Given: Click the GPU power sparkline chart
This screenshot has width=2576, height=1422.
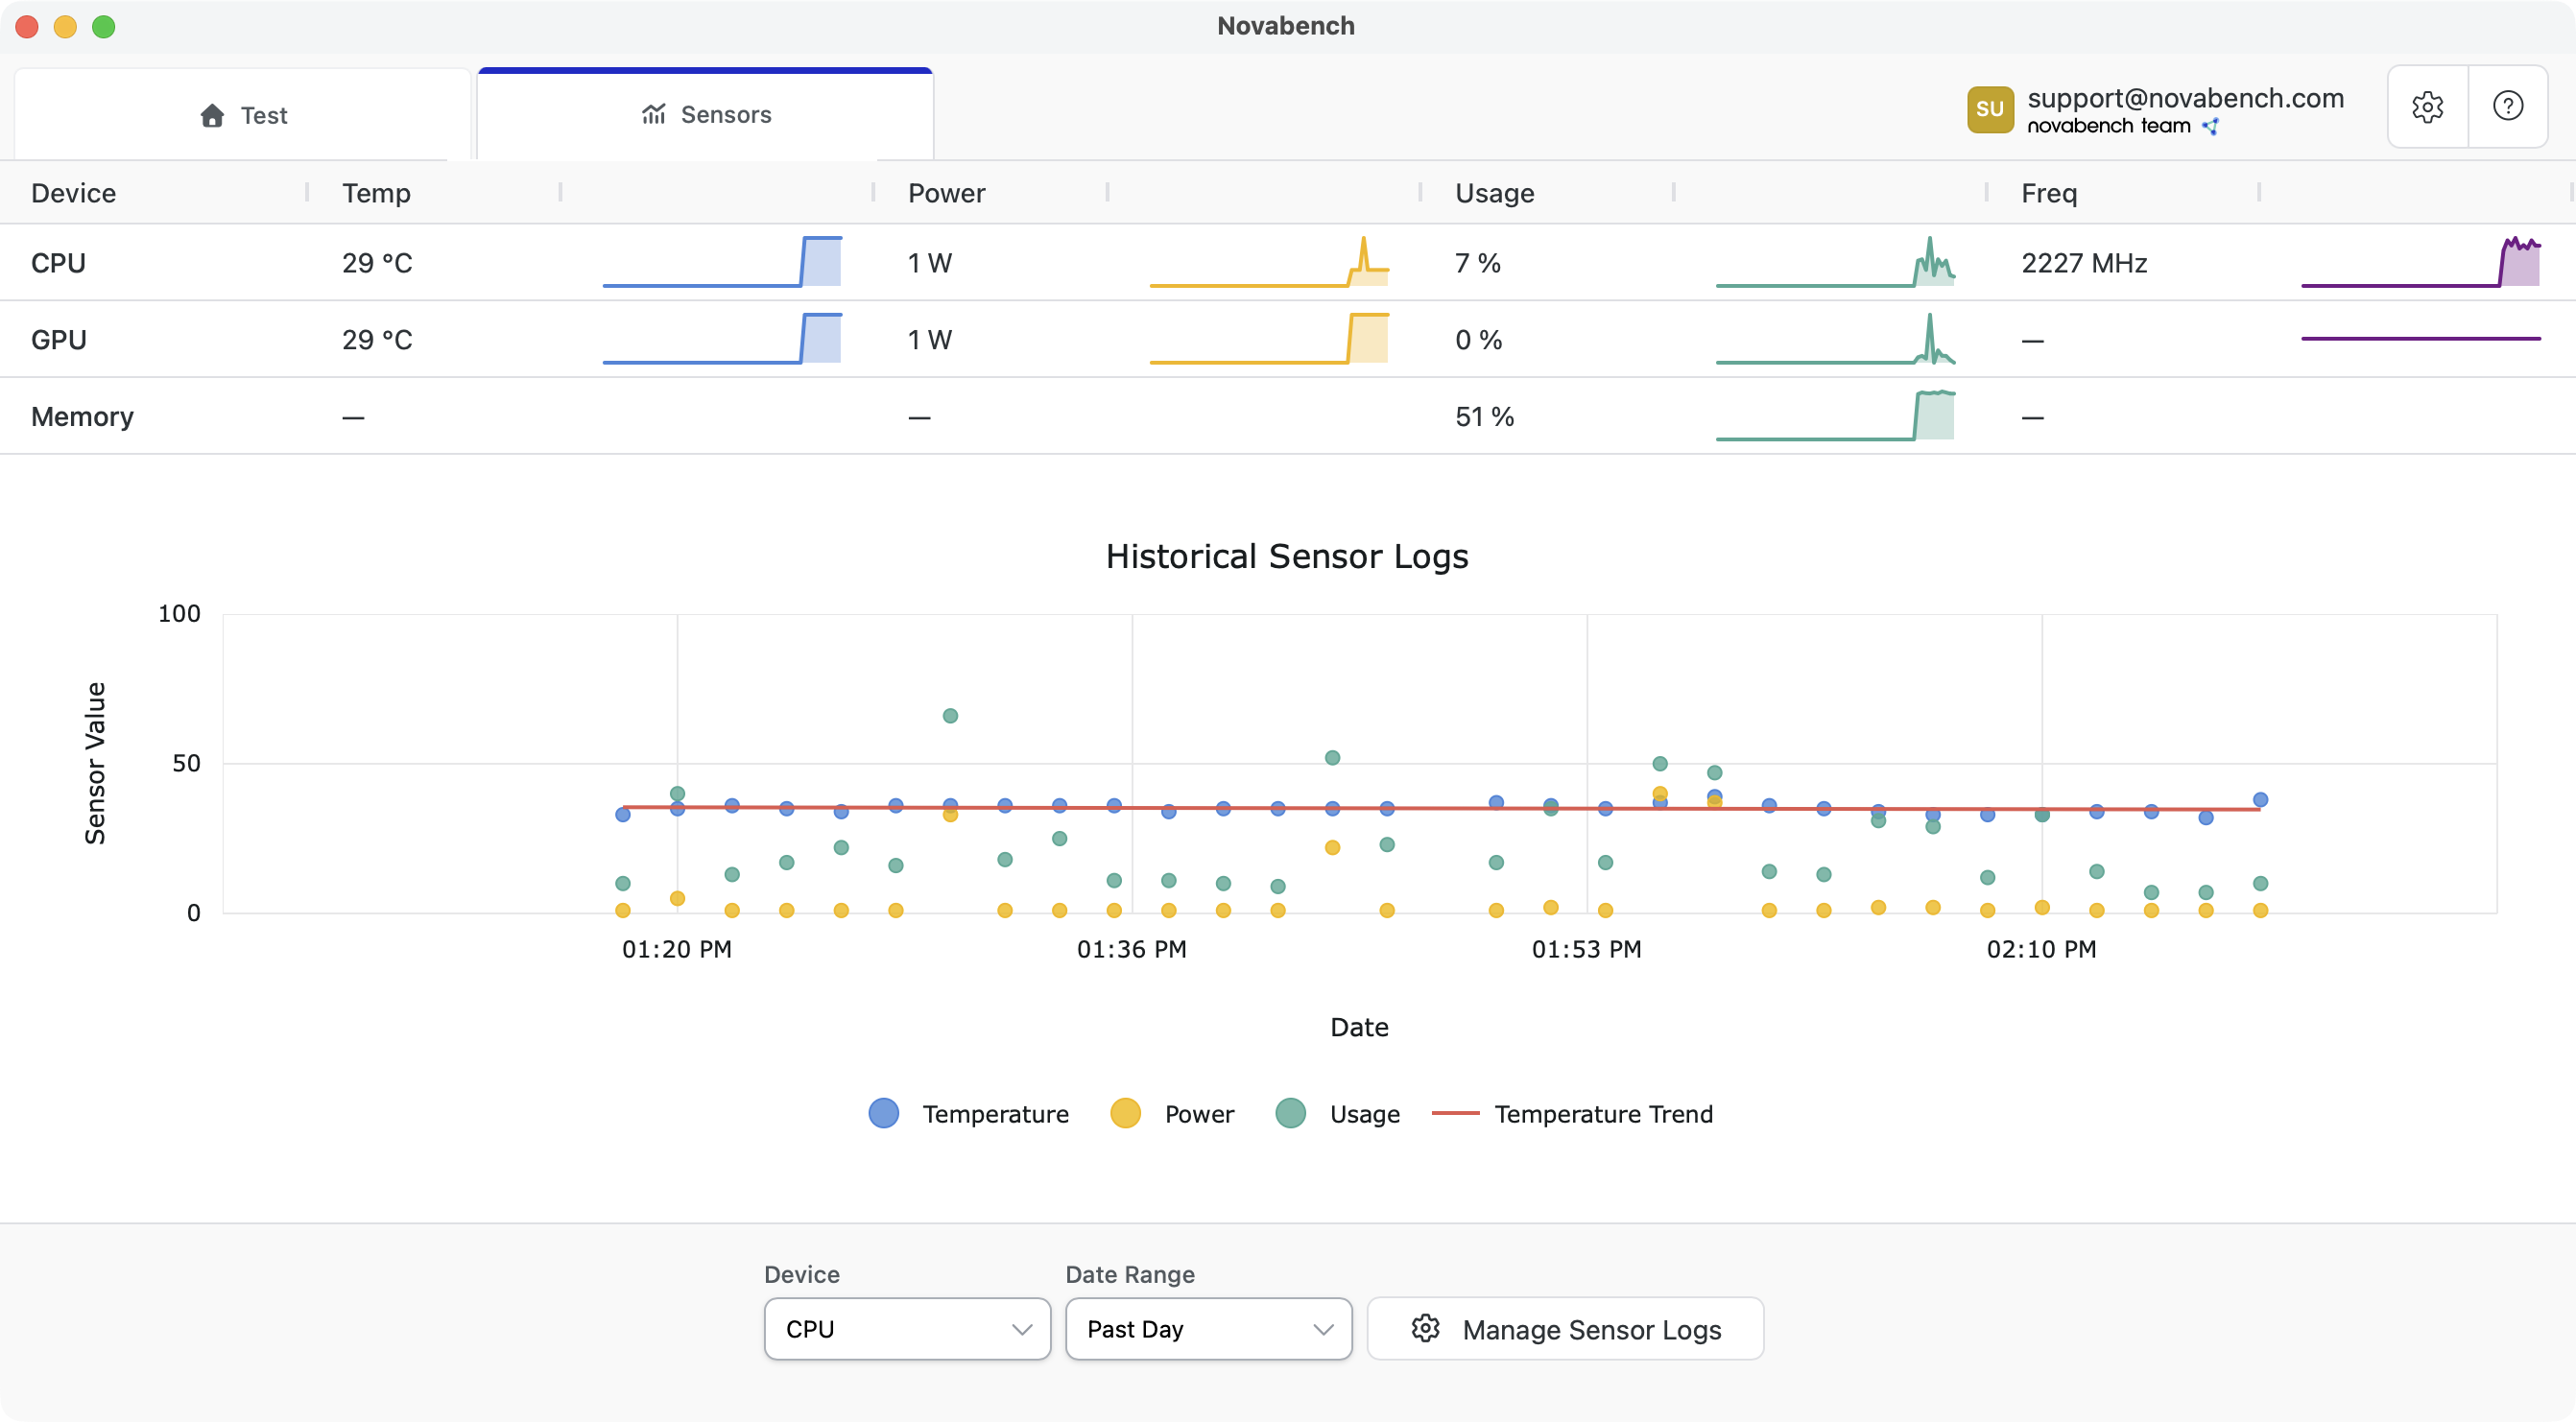Looking at the screenshot, I should (x=1269, y=340).
